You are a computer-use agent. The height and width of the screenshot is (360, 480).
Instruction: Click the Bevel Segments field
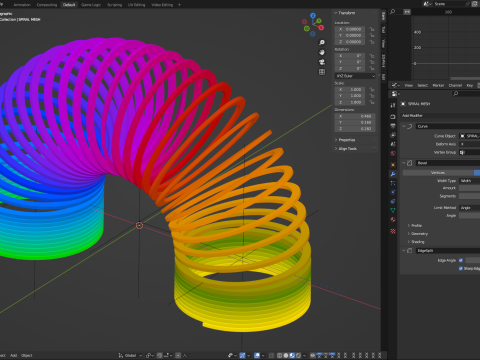[469, 196]
